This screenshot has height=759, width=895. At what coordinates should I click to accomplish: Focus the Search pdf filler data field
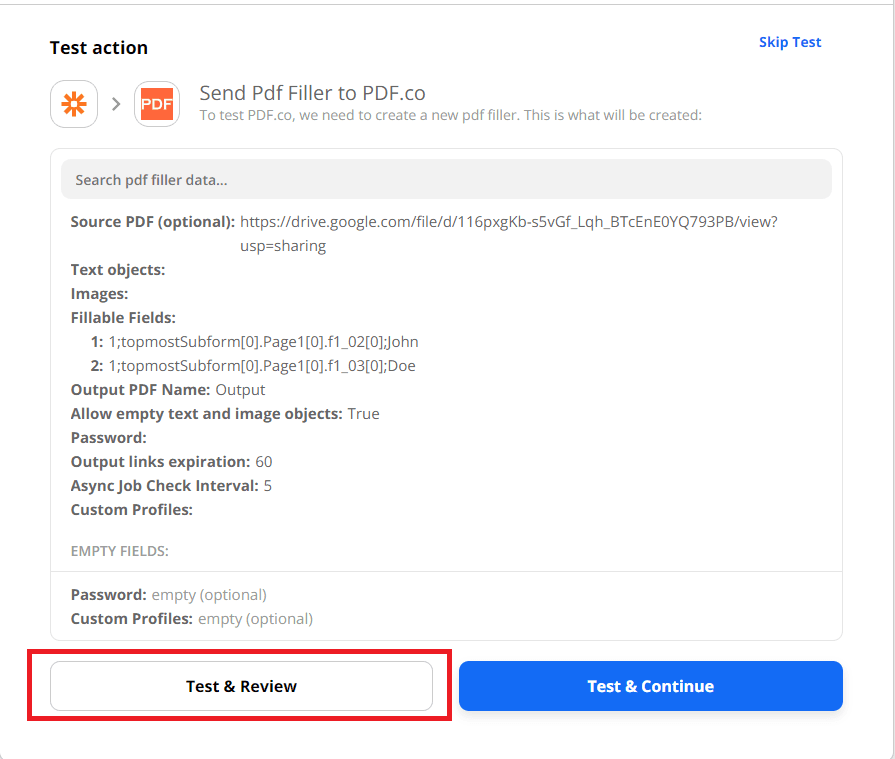click(446, 180)
